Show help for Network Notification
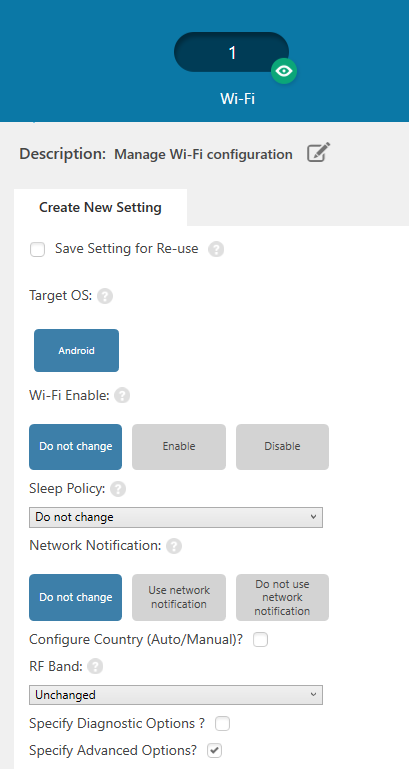This screenshot has width=409, height=769. tap(174, 546)
